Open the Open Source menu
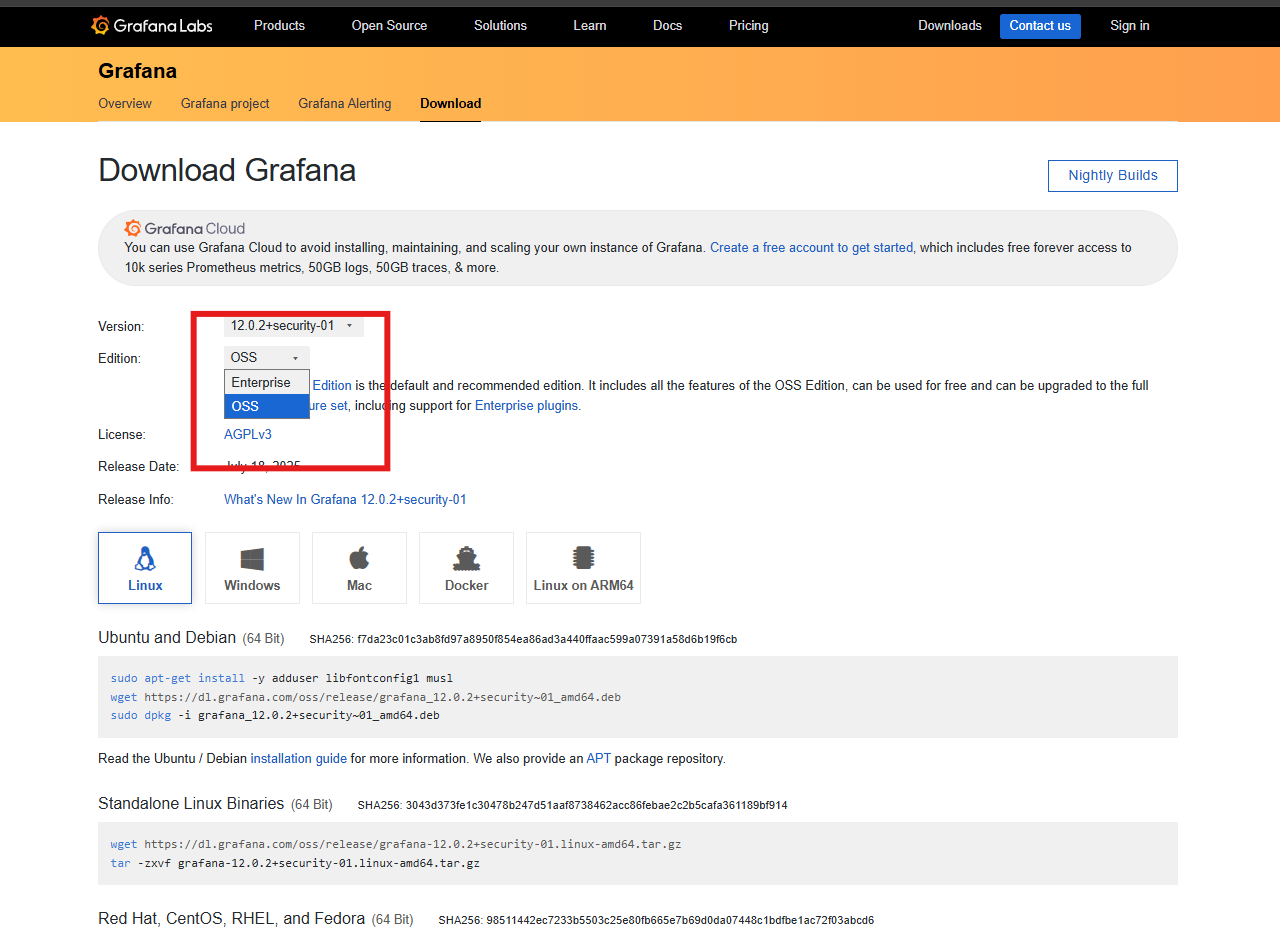 [x=389, y=25]
